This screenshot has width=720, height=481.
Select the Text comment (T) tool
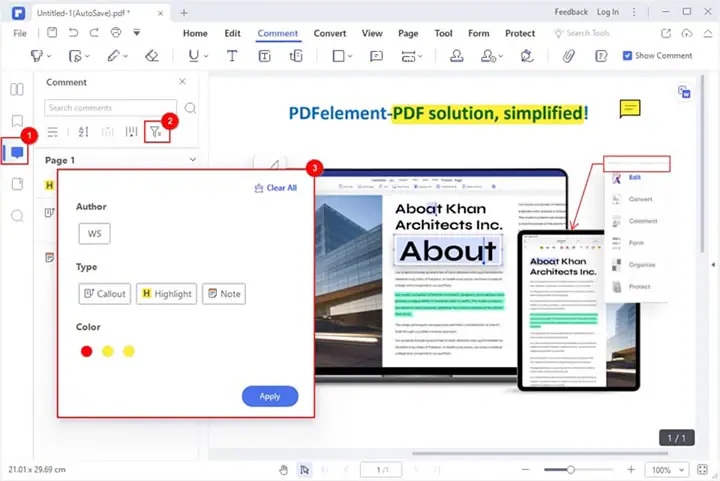click(232, 56)
